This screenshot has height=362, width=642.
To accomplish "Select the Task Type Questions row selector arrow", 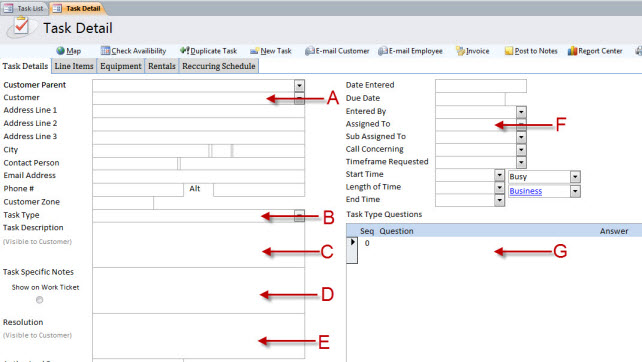I will tap(352, 242).
